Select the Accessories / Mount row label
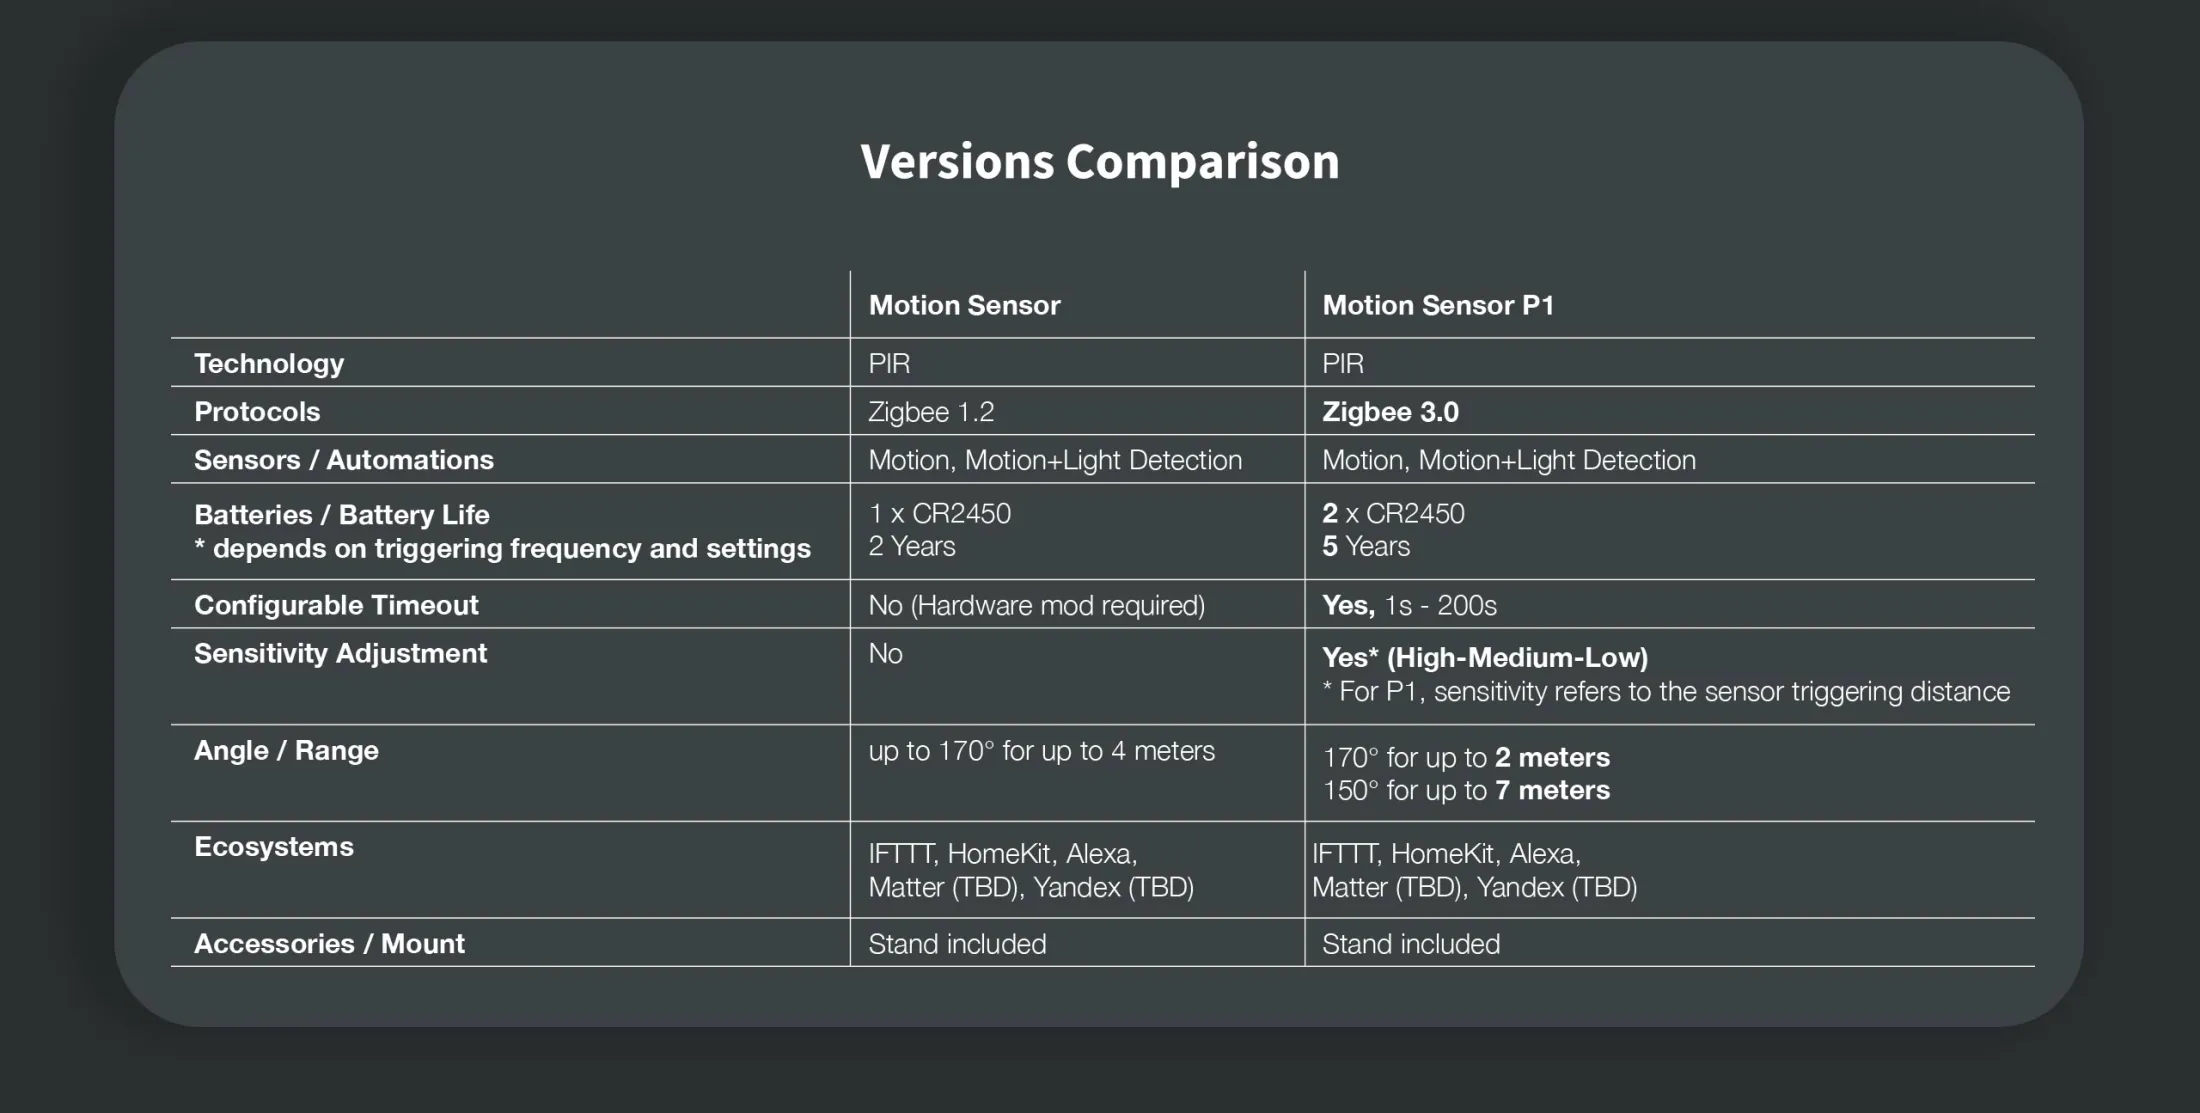This screenshot has width=2200, height=1113. pos(329,944)
